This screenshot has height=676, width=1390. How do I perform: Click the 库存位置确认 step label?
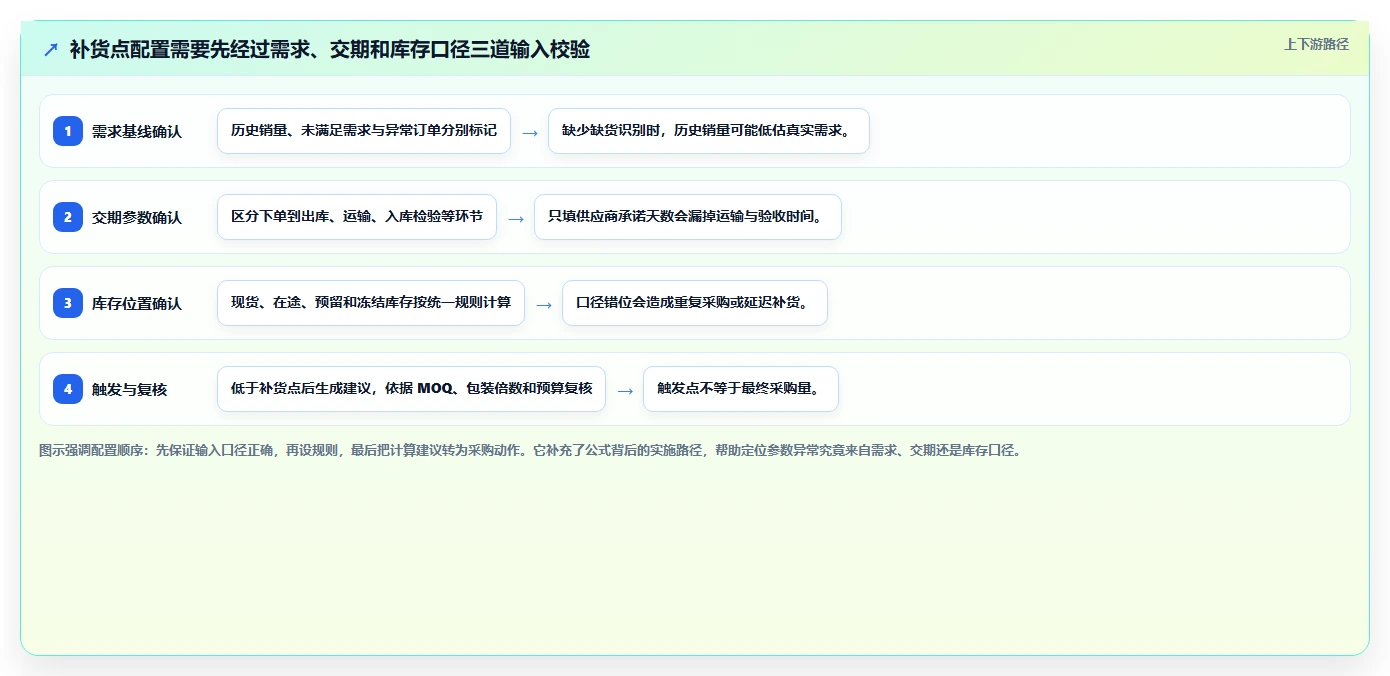click(x=137, y=303)
